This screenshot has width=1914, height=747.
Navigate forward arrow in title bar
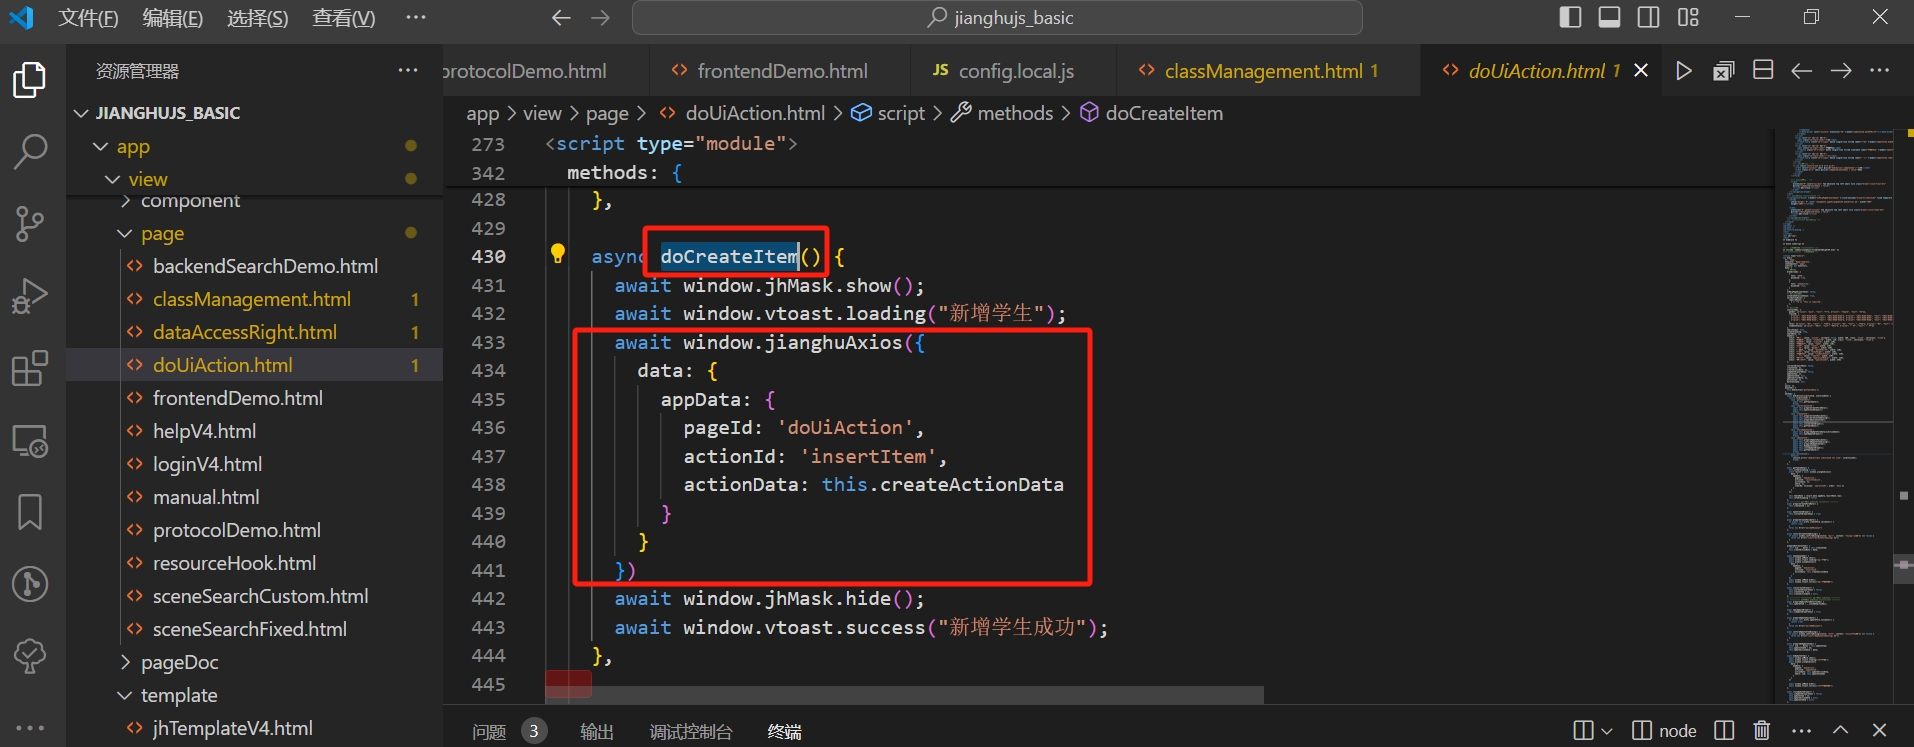[600, 18]
